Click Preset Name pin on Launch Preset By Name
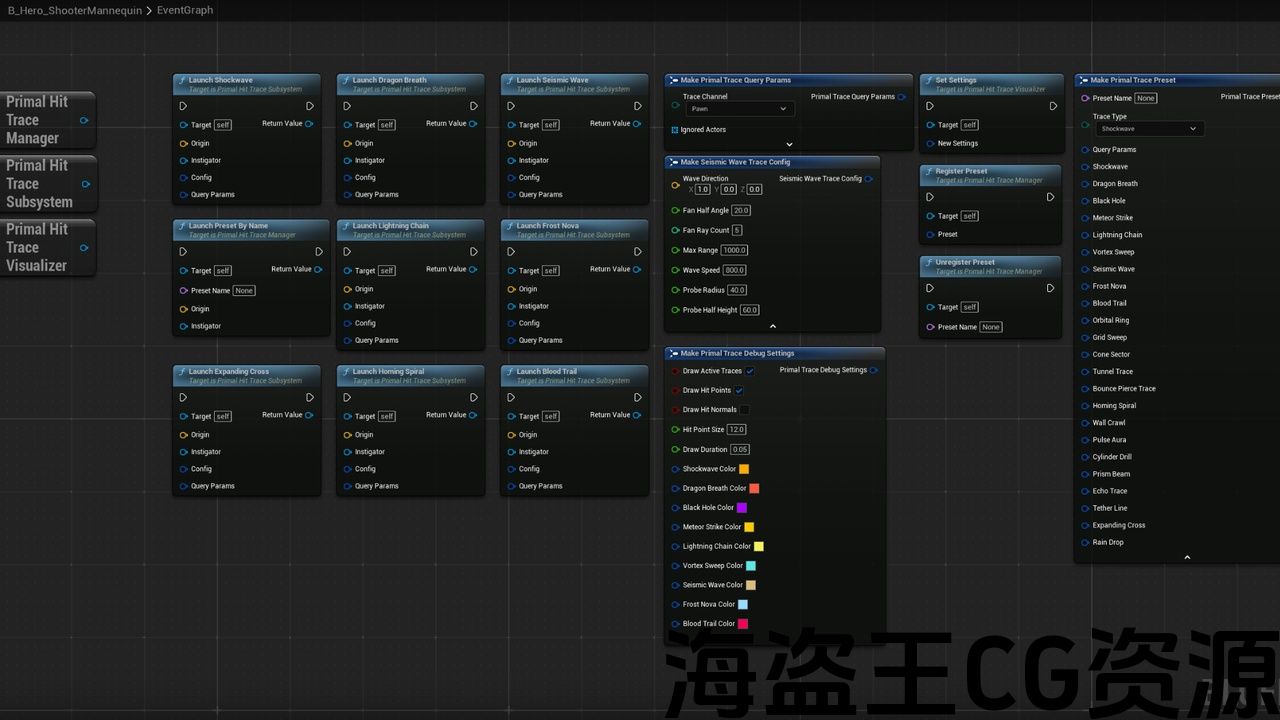The image size is (1280, 720). [x=184, y=291]
